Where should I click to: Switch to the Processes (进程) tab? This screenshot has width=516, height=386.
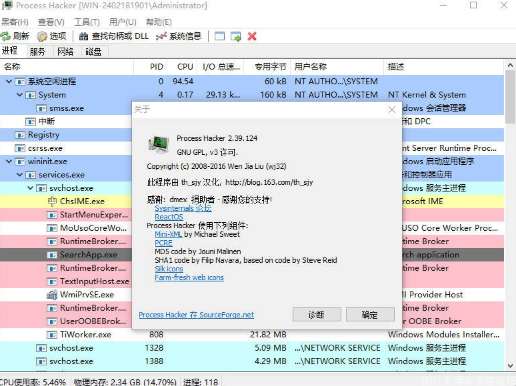click(x=9, y=51)
